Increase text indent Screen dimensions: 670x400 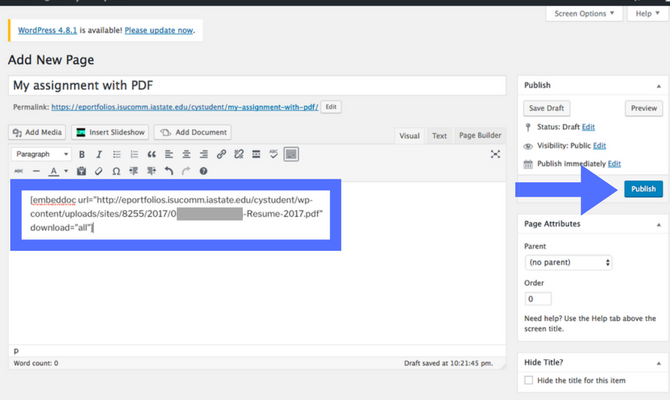pyautogui.click(x=151, y=171)
